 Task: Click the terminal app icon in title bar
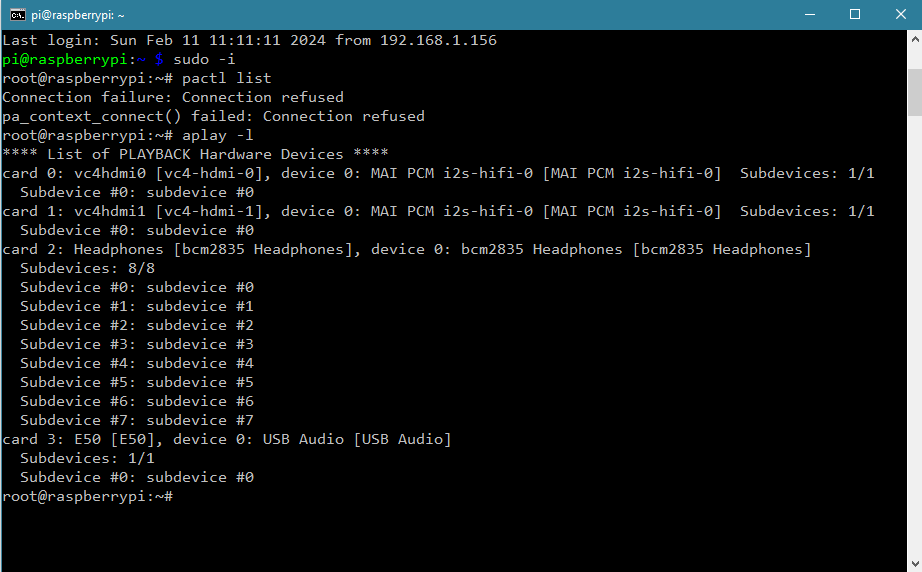tap(18, 15)
